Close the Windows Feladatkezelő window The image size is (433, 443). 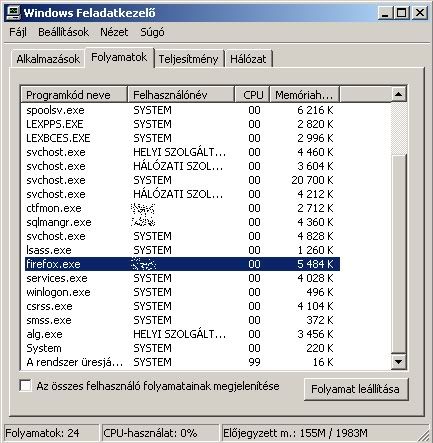[420, 13]
